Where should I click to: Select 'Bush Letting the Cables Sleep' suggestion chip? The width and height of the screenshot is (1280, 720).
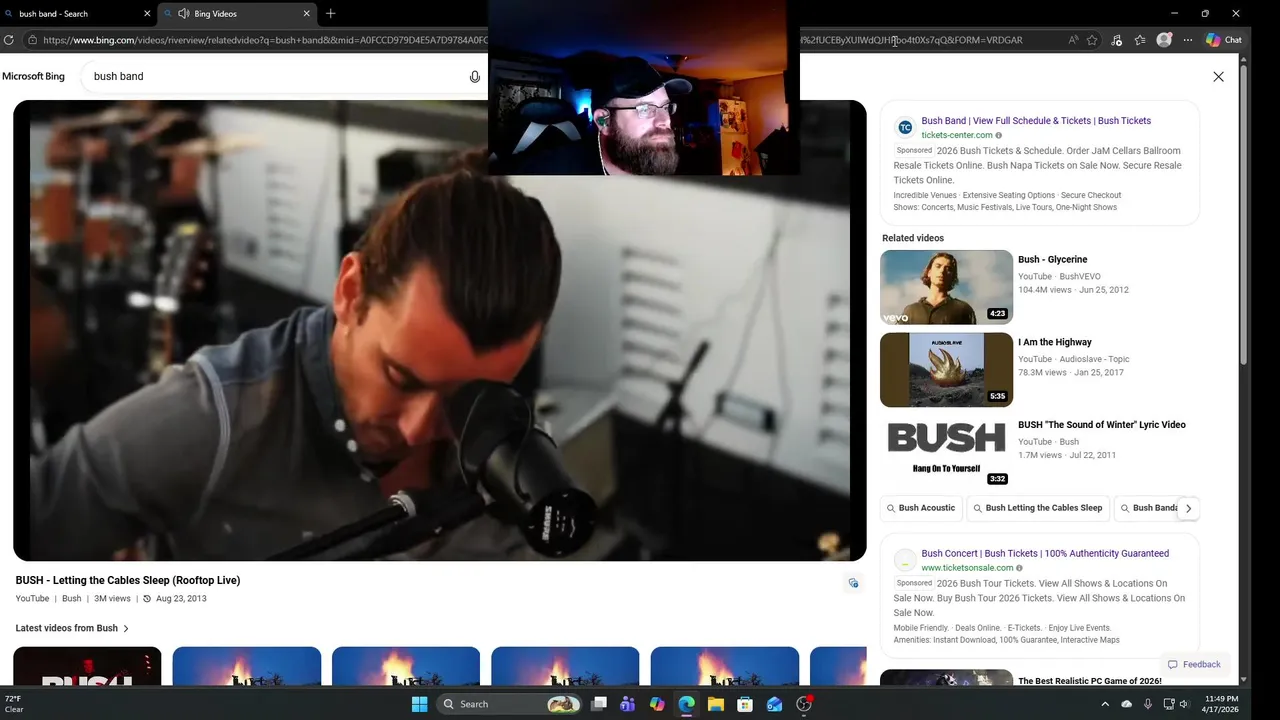pyautogui.click(x=1037, y=508)
